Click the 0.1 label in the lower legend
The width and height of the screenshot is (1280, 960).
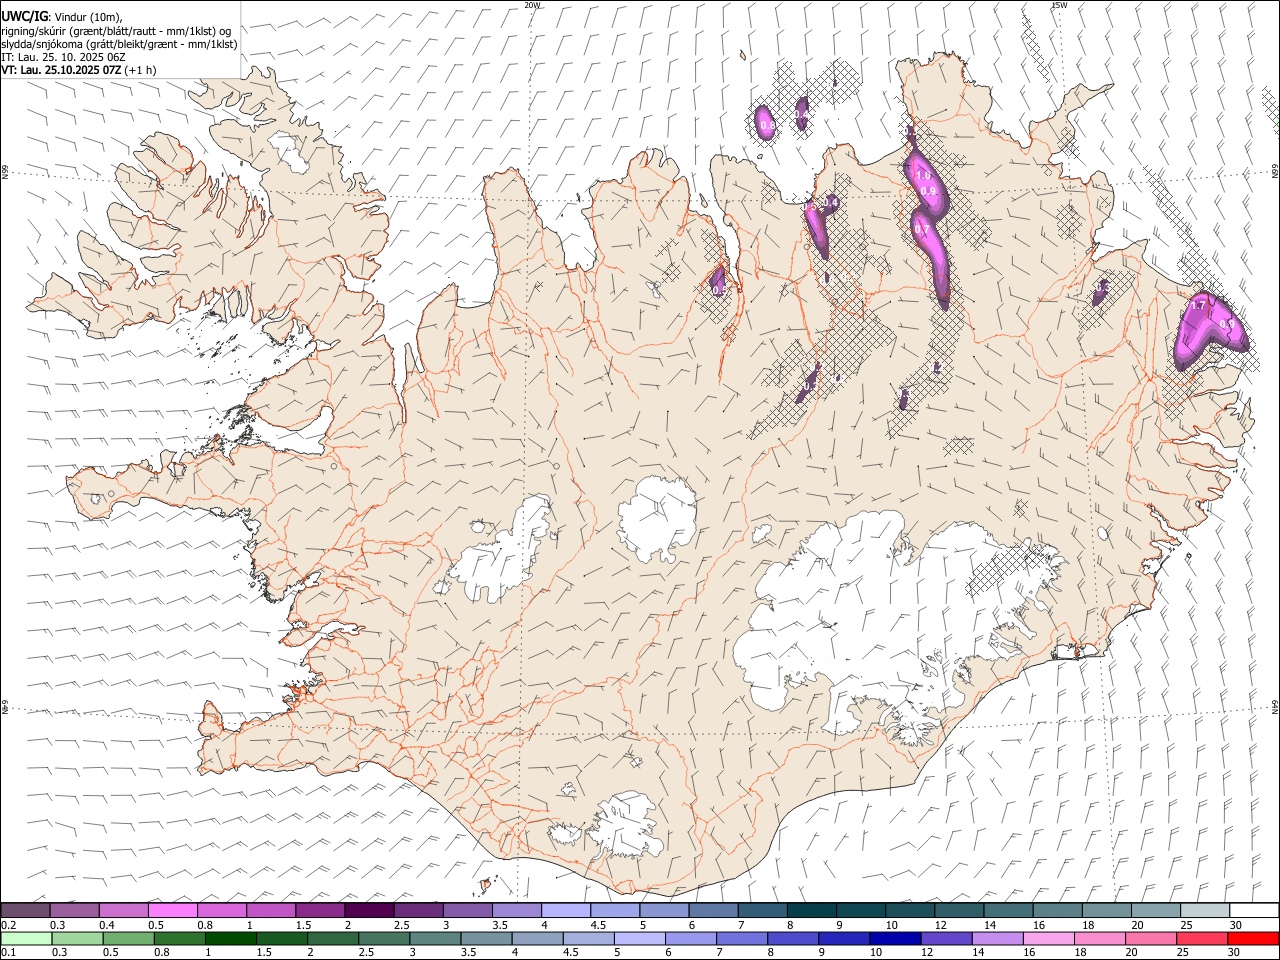(9, 952)
